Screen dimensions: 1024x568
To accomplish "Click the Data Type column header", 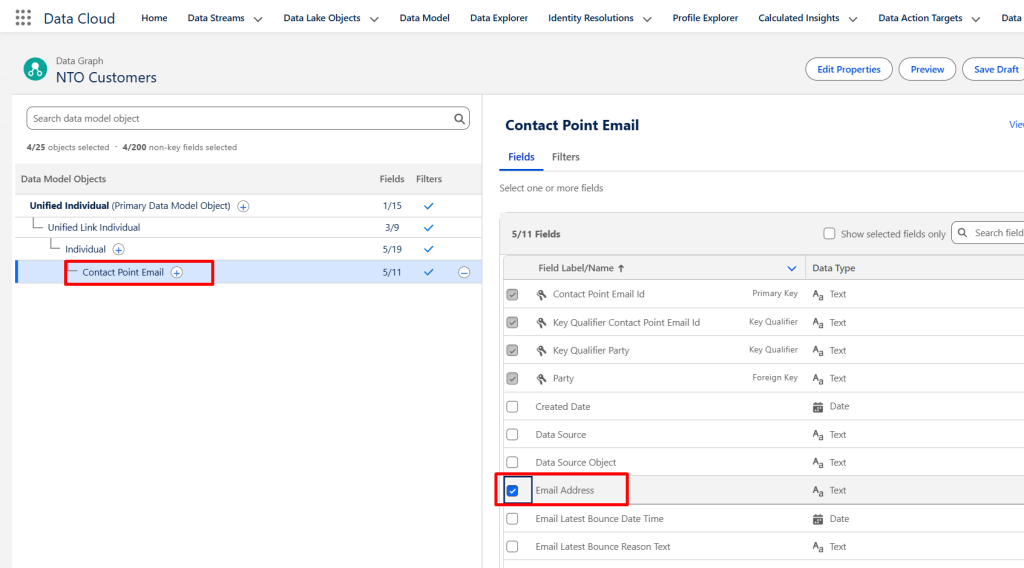I will [x=833, y=268].
